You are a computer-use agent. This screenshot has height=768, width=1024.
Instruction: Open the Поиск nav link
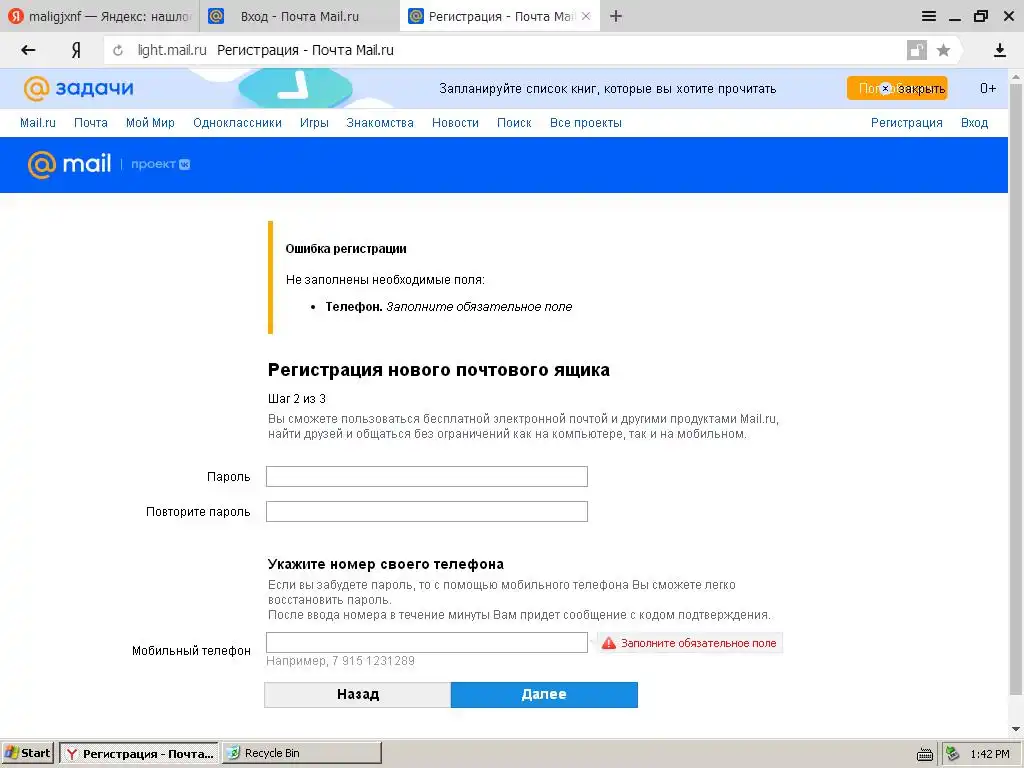(514, 123)
